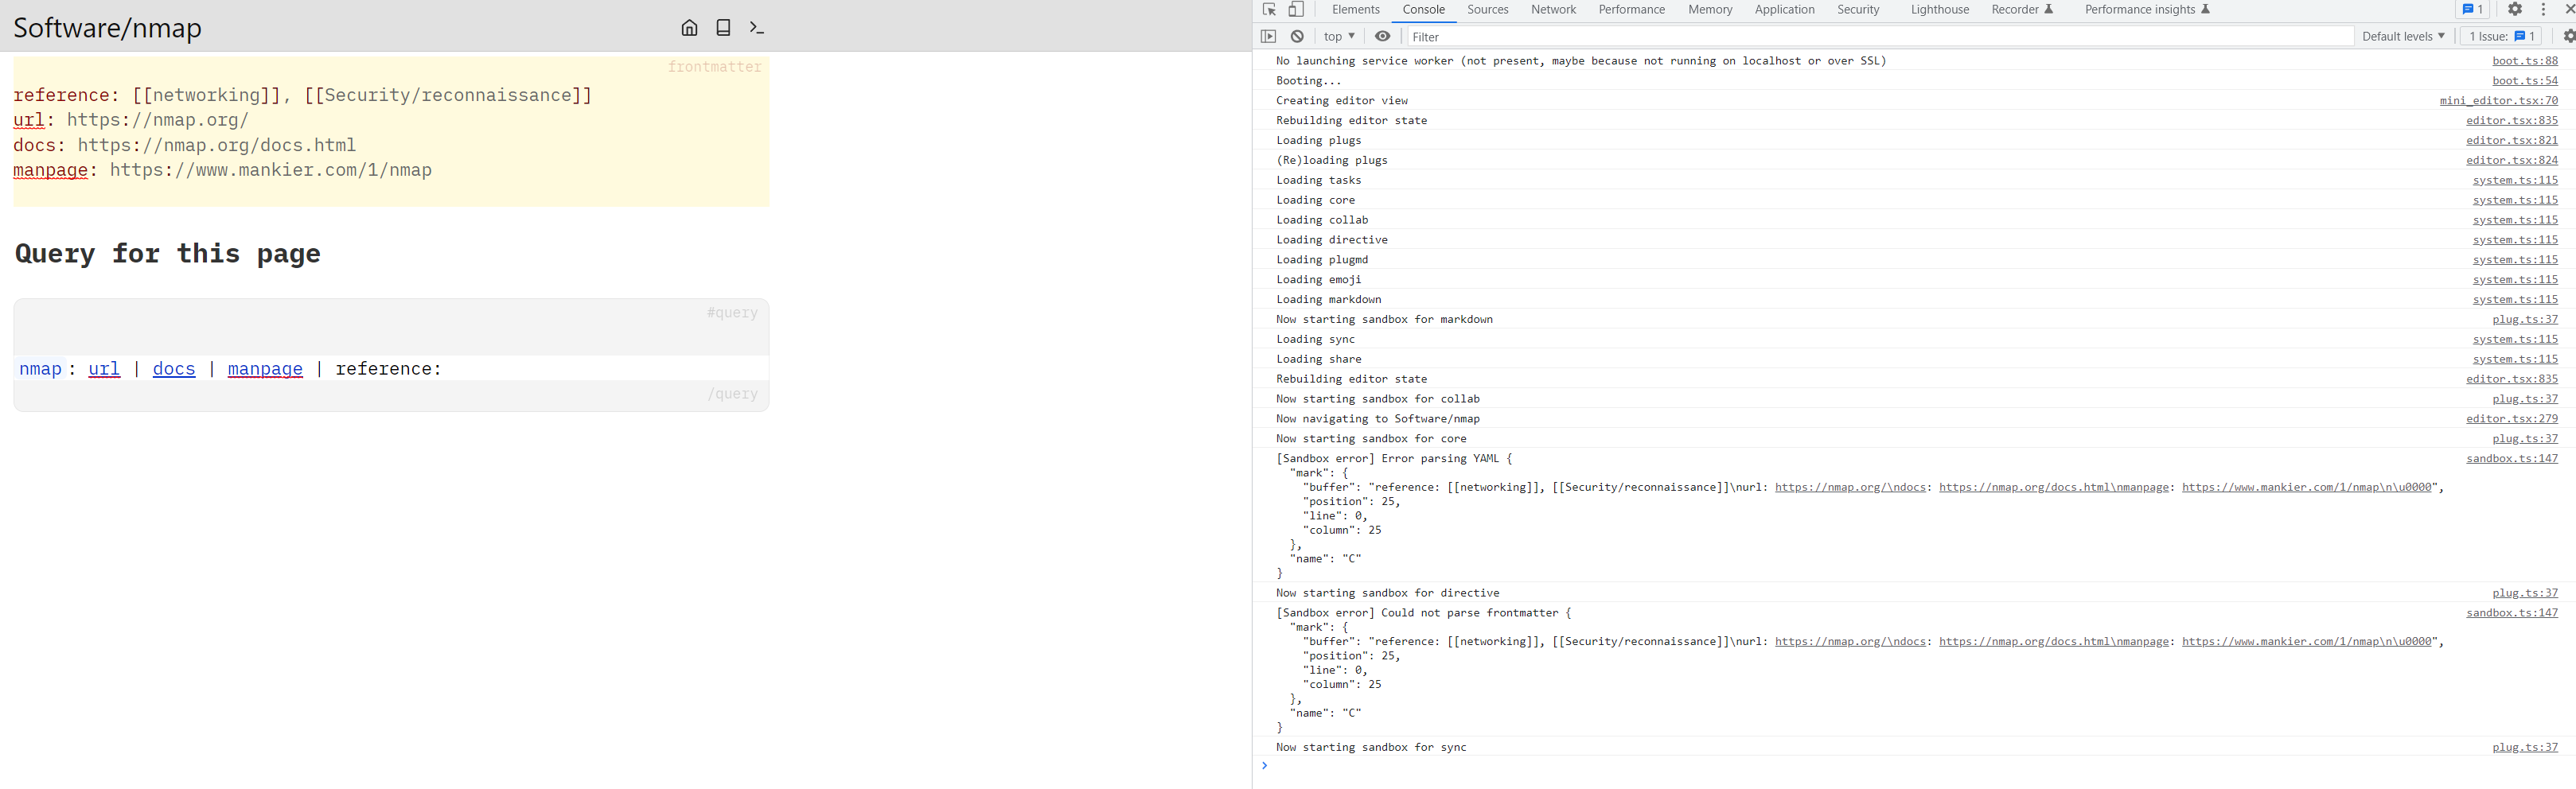The image size is (2576, 789).
Task: Open the three-dot Customize DevTools menu
Action: point(2545,9)
